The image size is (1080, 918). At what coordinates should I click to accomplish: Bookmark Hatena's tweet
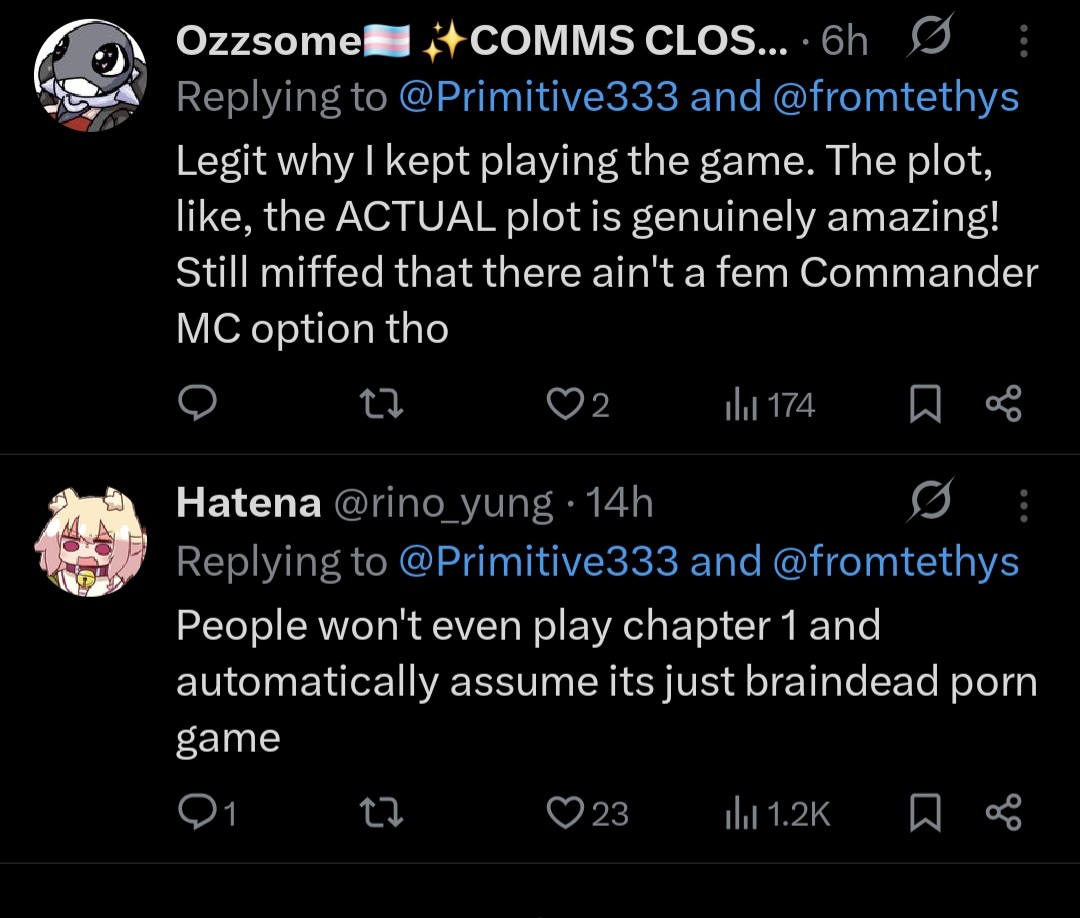pyautogui.click(x=926, y=813)
